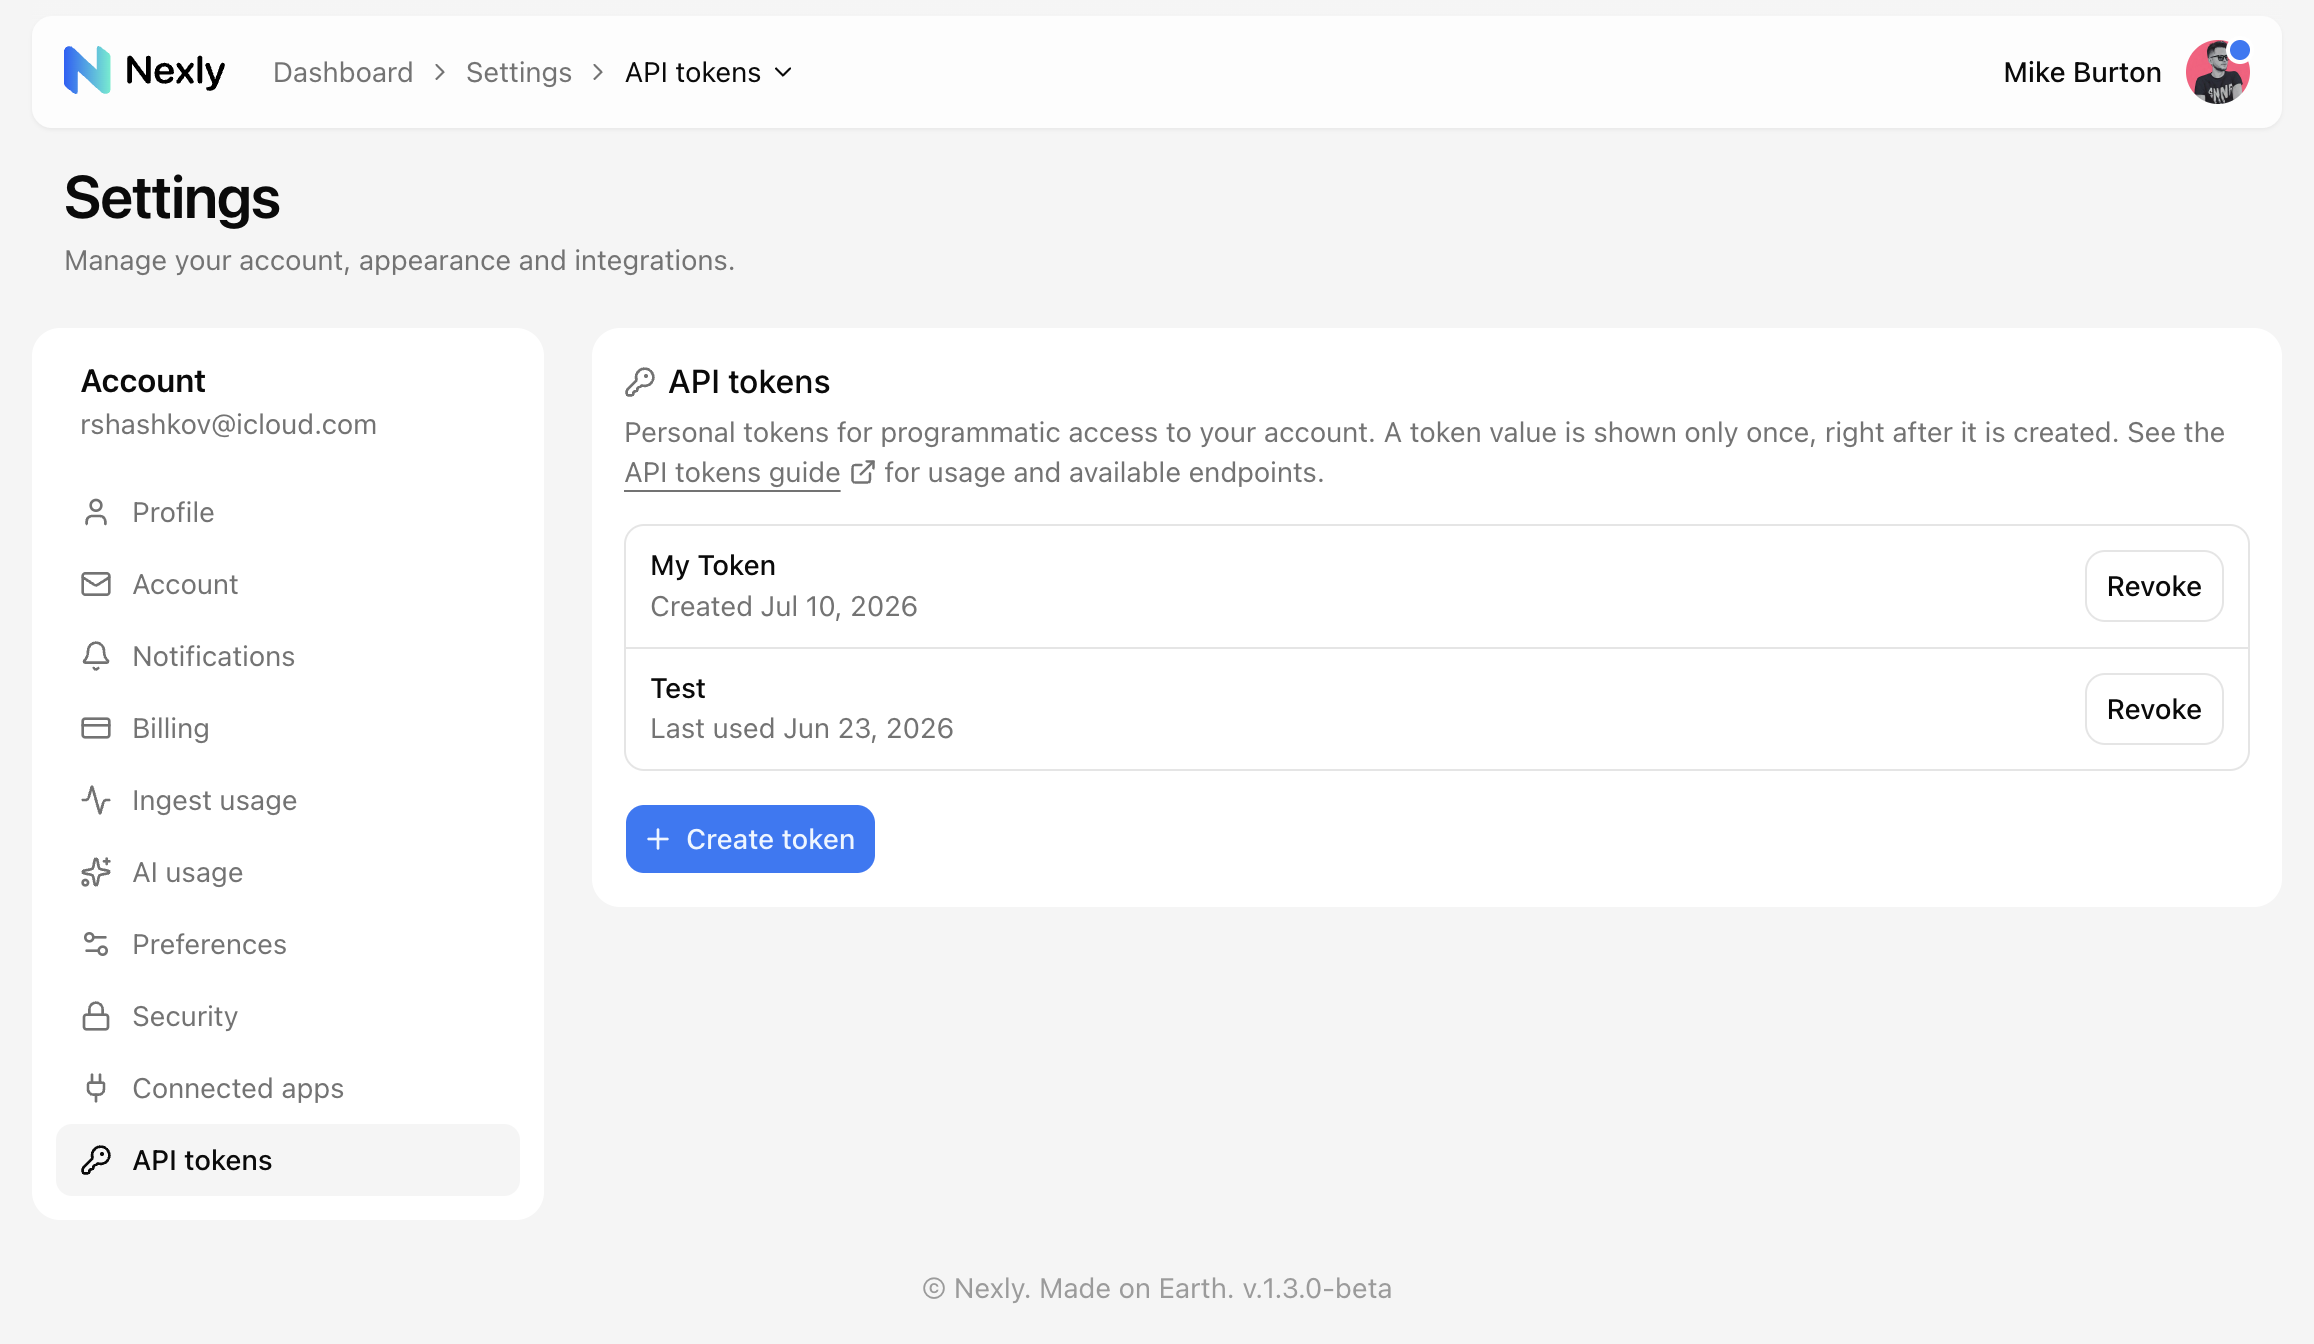Expand the API tokens breadcrumb dropdown arrow
2314x1344 pixels.
(x=784, y=72)
